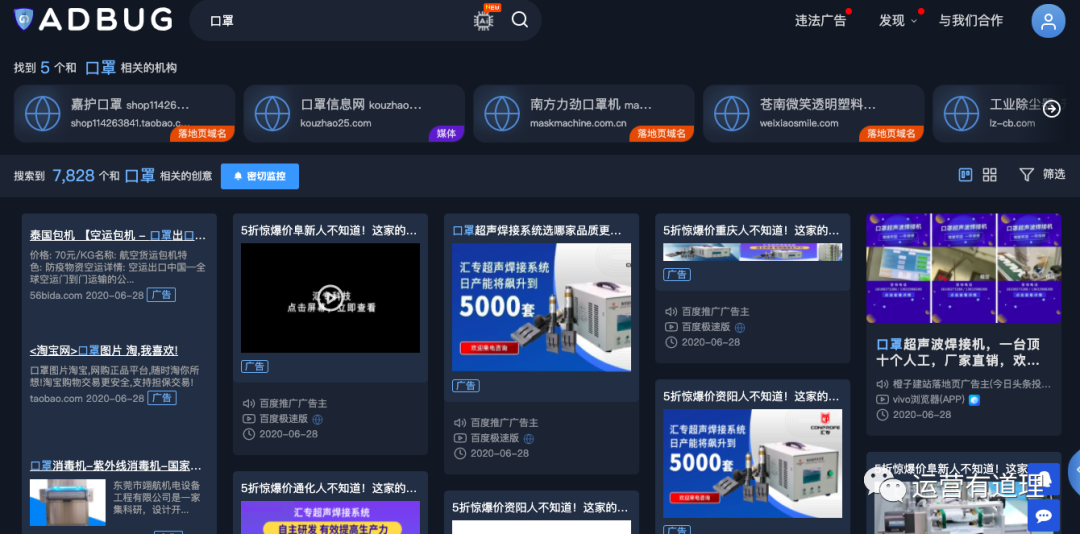Click the globe icon of 南方力劲口罩机
The height and width of the screenshot is (534, 1080).
(x=502, y=114)
